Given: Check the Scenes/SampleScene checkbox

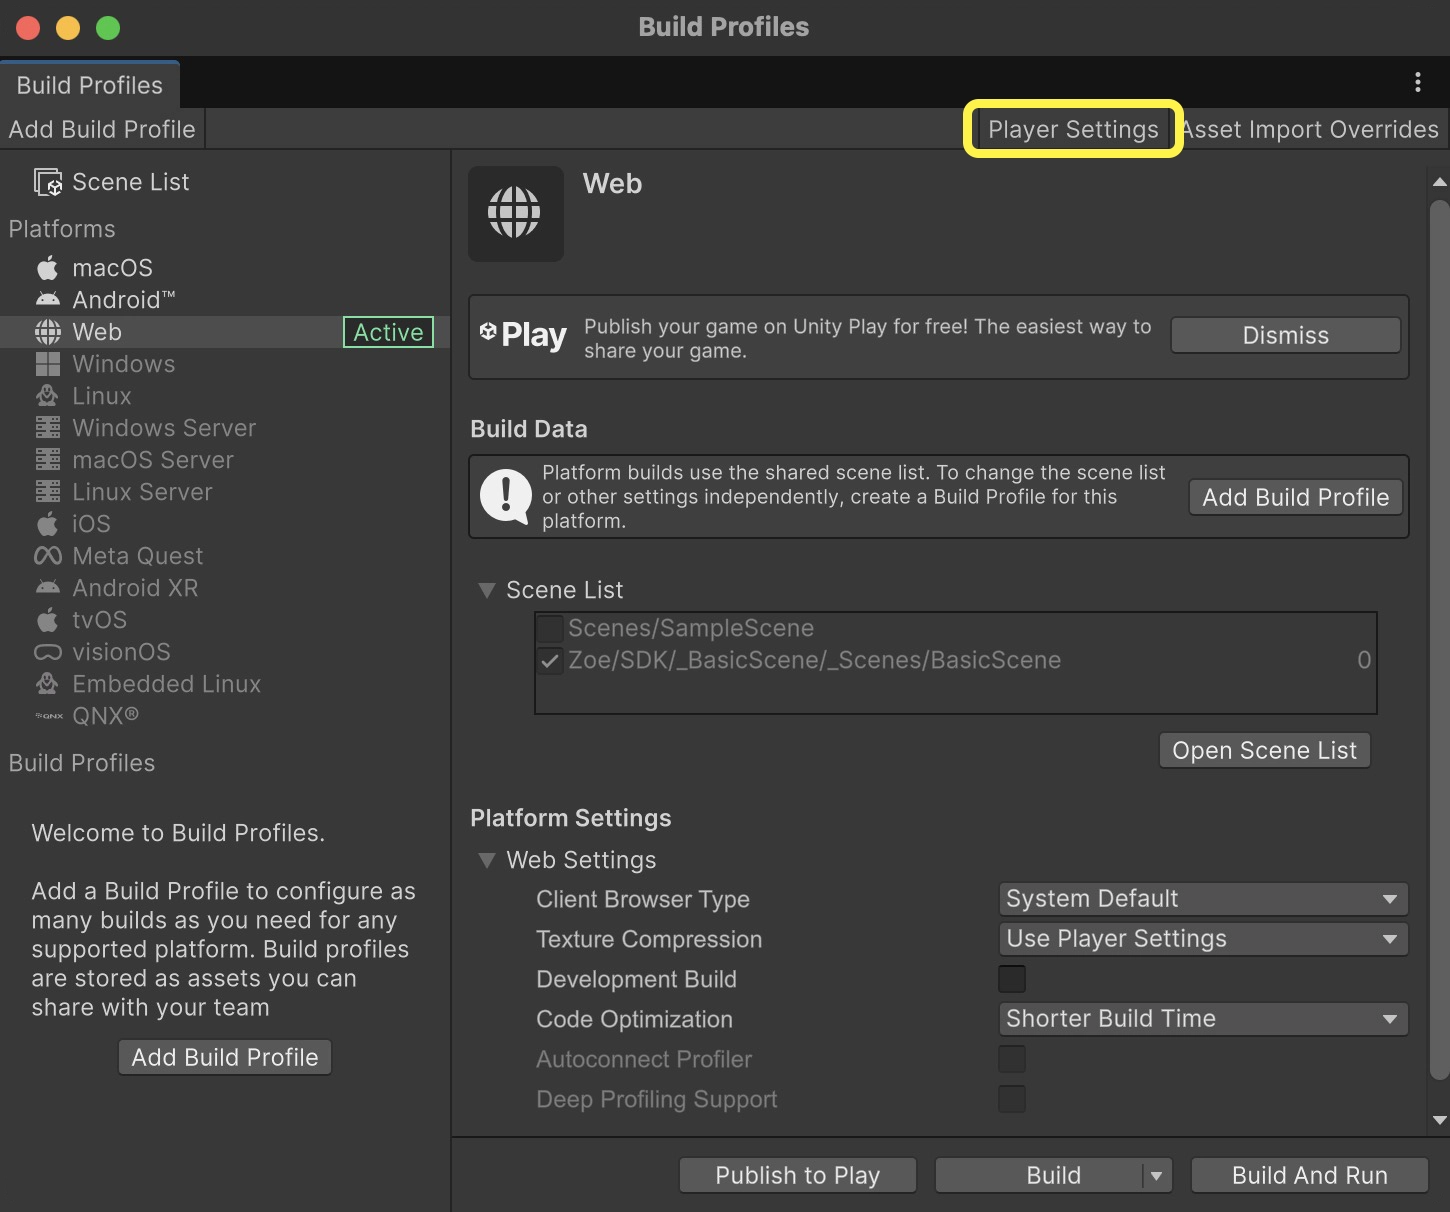Looking at the screenshot, I should (550, 628).
